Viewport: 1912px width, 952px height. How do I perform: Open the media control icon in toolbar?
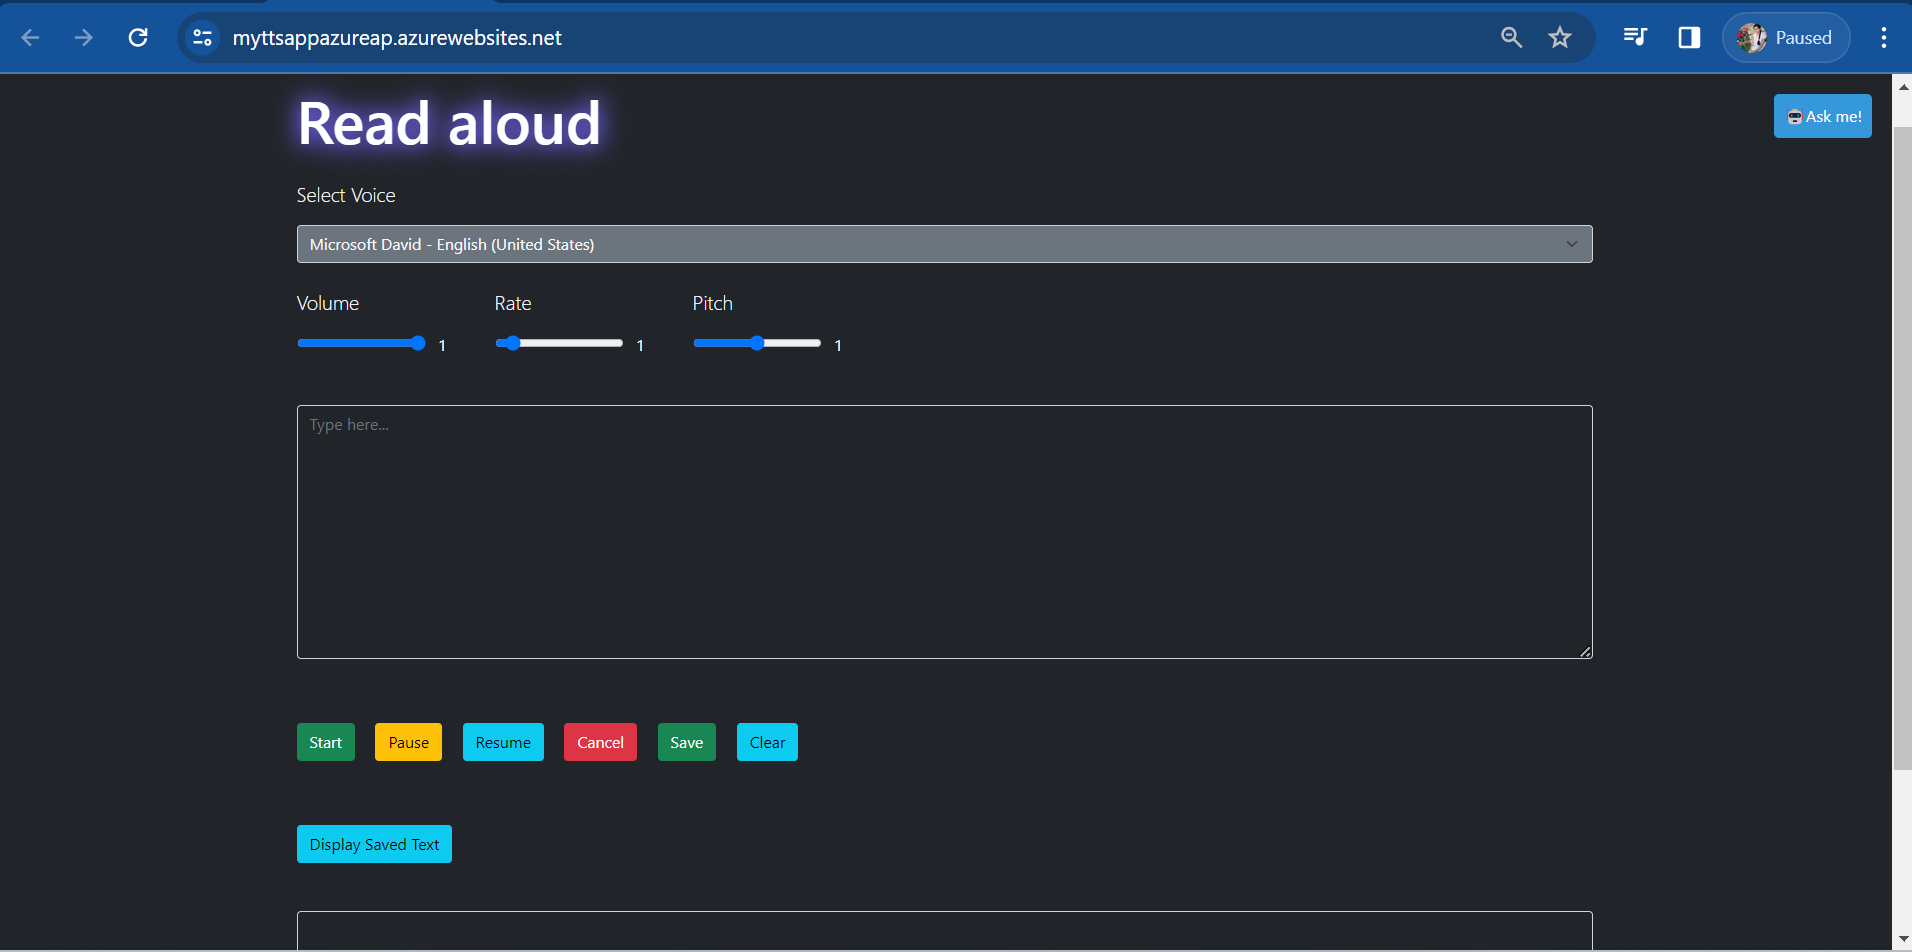[1635, 38]
